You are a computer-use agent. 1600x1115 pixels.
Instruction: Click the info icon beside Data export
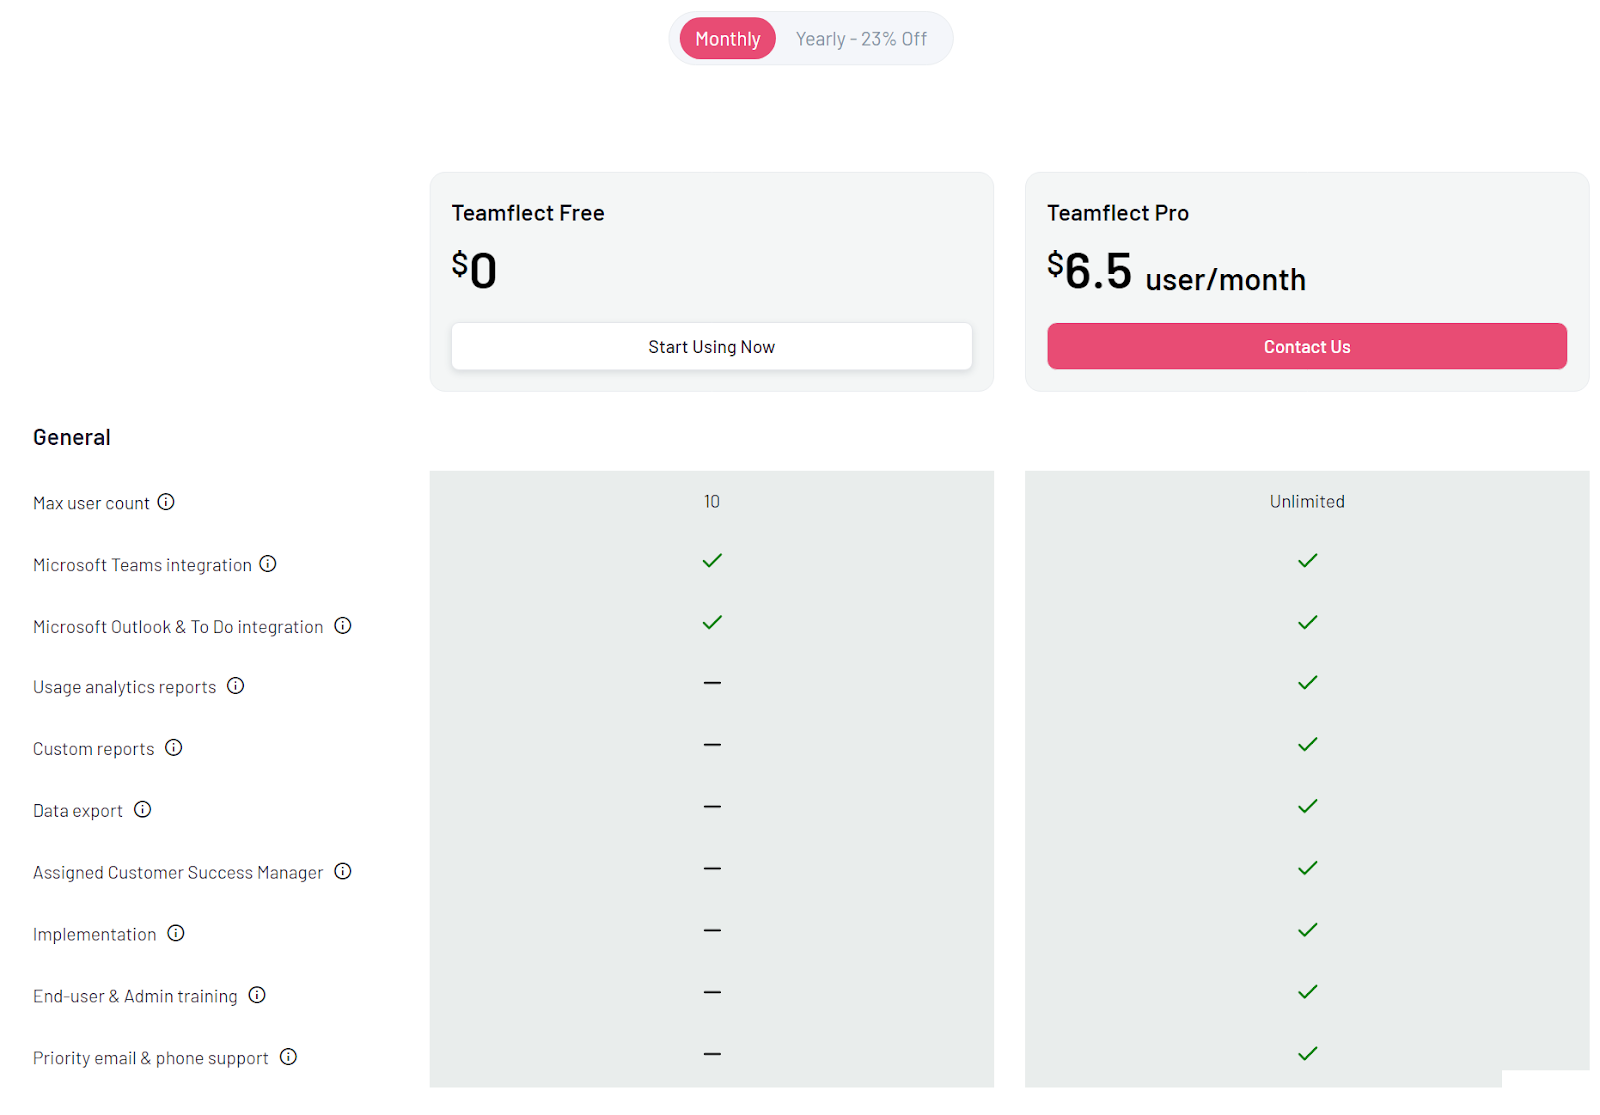click(x=143, y=810)
